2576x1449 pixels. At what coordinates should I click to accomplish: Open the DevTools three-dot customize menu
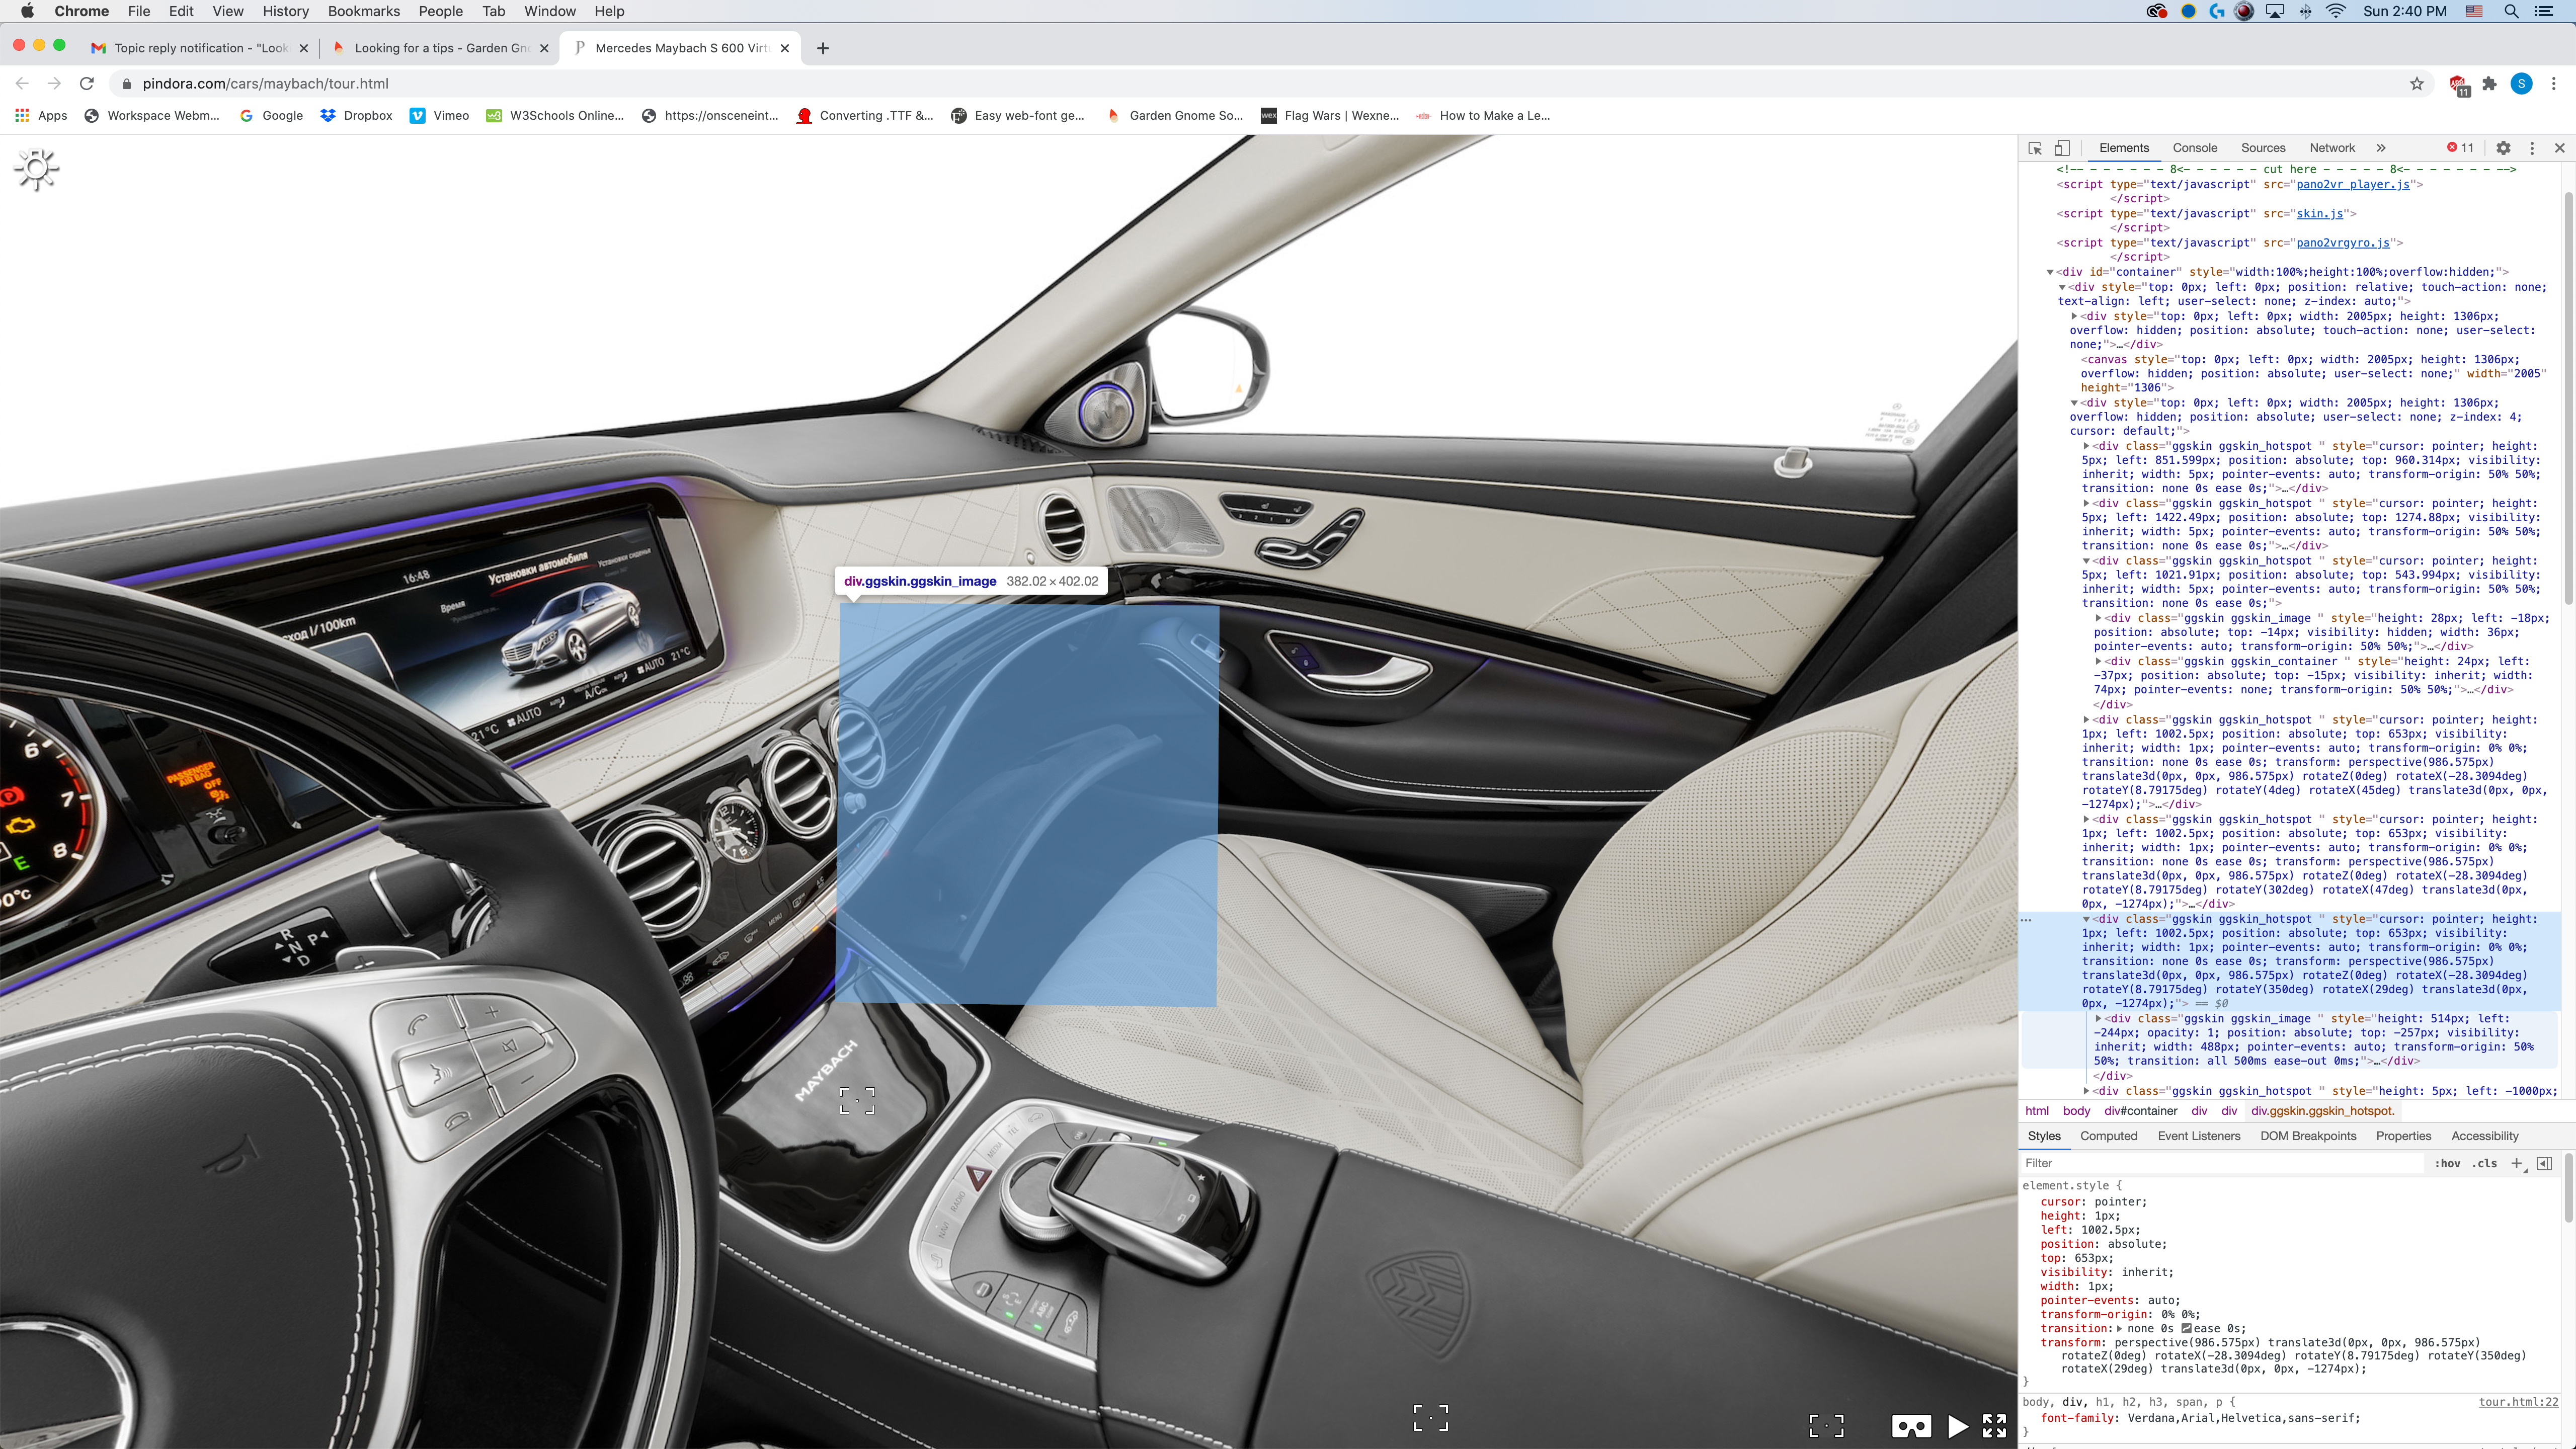[2532, 148]
